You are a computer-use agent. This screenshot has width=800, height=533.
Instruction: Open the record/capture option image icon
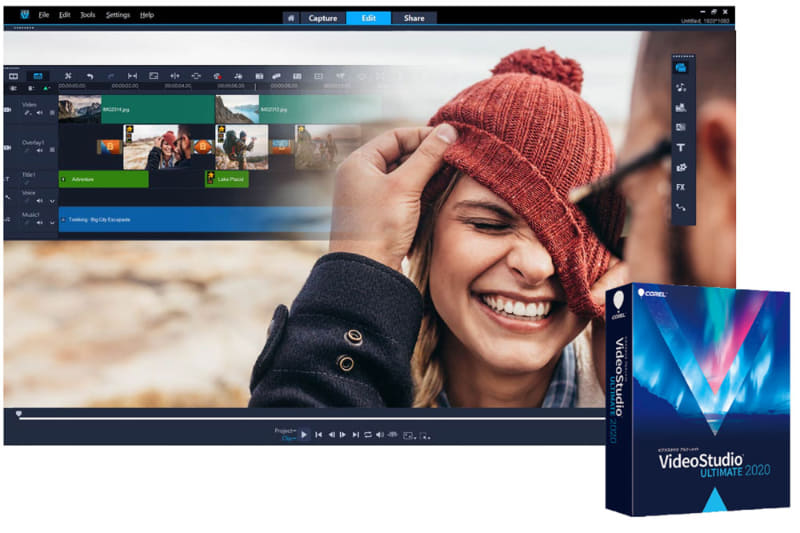click(154, 76)
